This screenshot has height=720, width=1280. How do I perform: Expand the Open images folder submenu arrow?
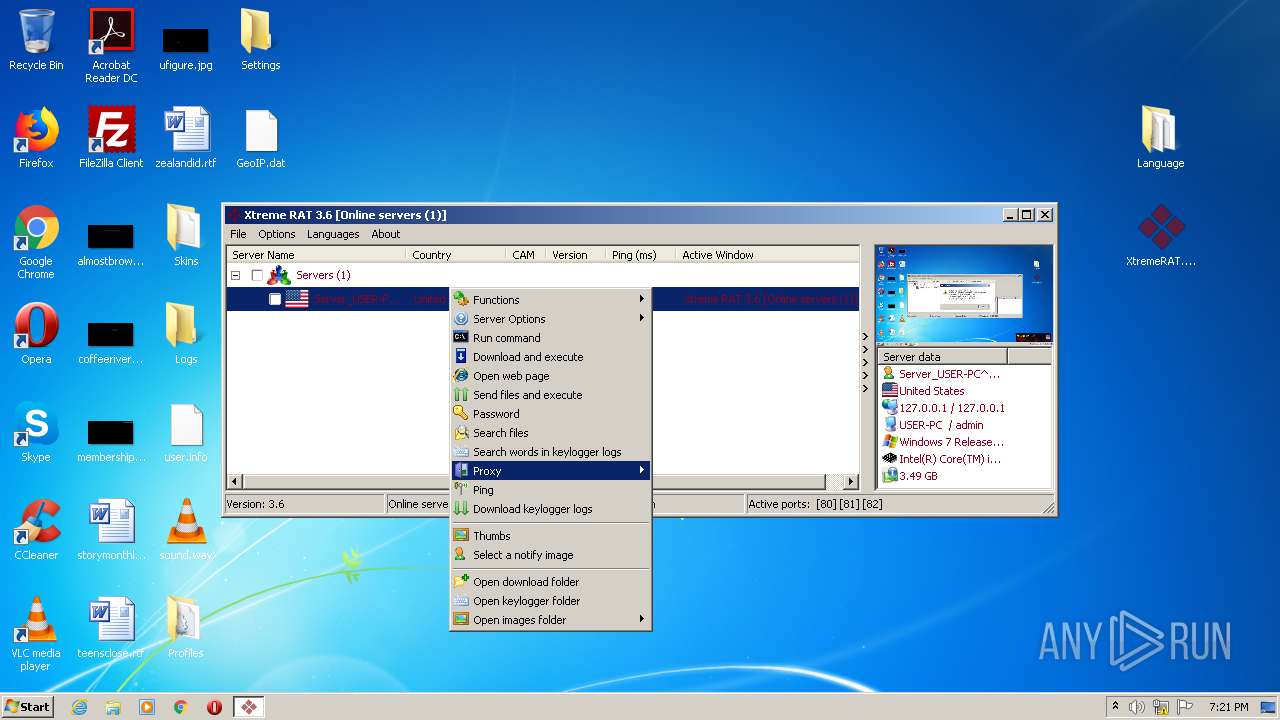pos(642,619)
